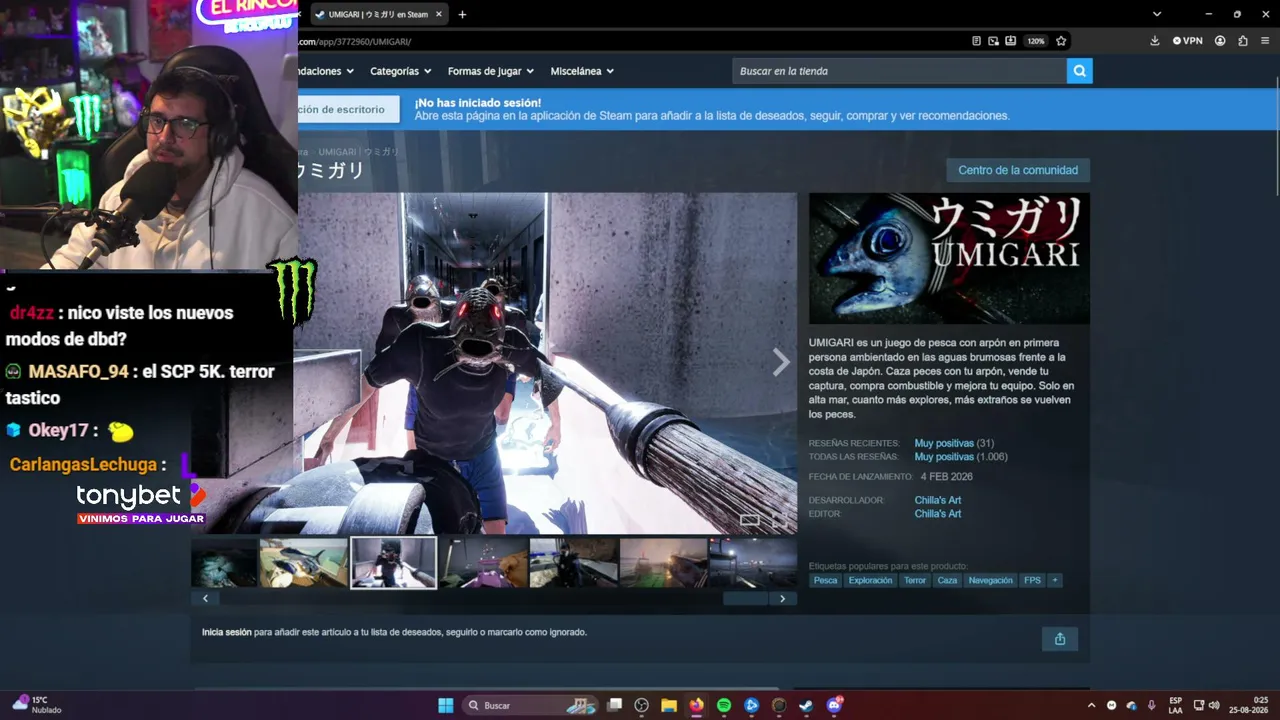
Task: Click the network icon in the system tray
Action: point(1199,705)
